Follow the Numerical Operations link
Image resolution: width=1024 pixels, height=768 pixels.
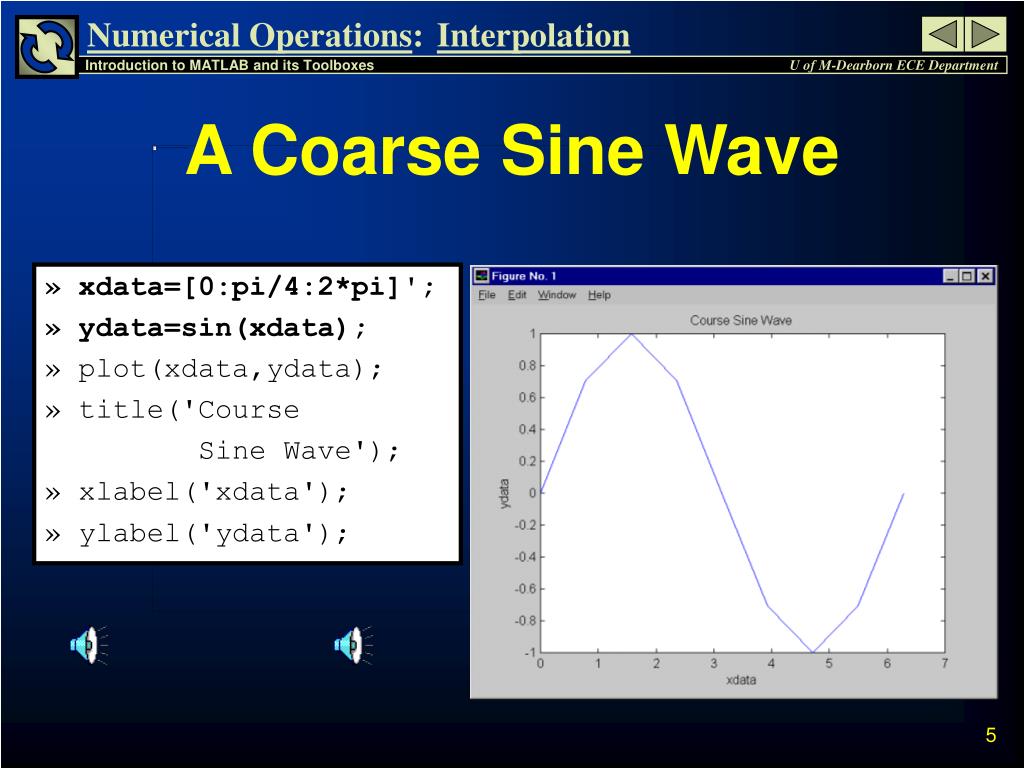(x=250, y=36)
